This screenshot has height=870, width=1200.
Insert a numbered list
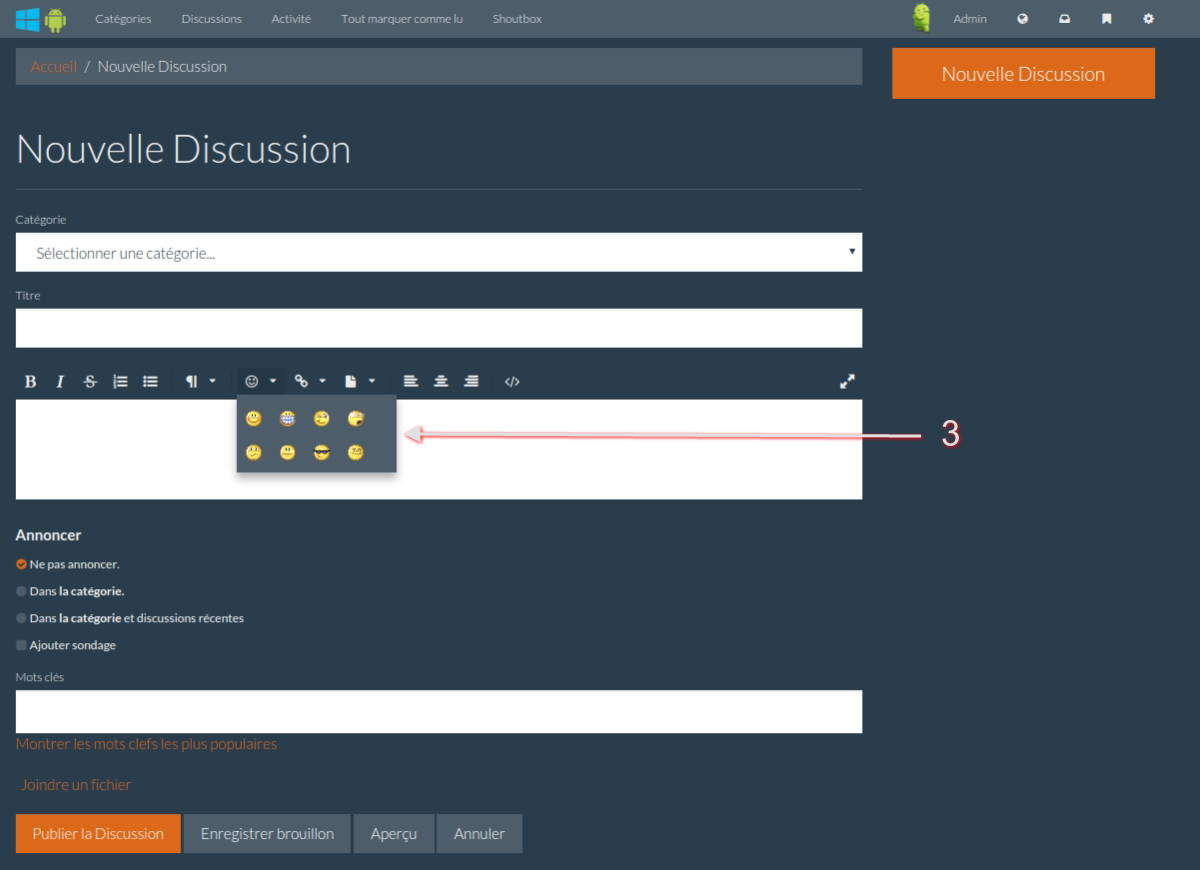click(120, 381)
